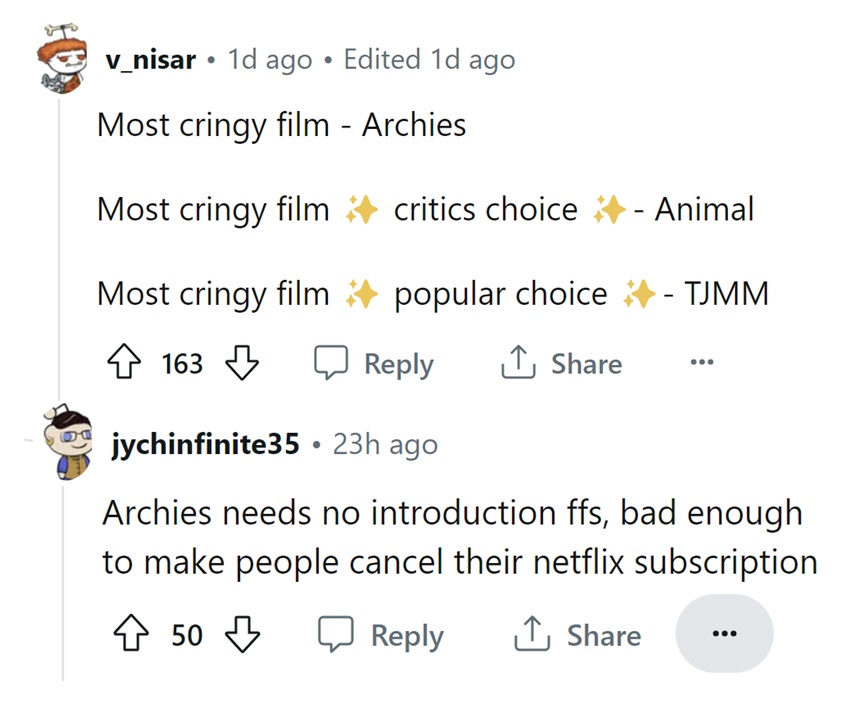Visit the jychinfinite35 username link
855x702 pixels.
coord(206,444)
